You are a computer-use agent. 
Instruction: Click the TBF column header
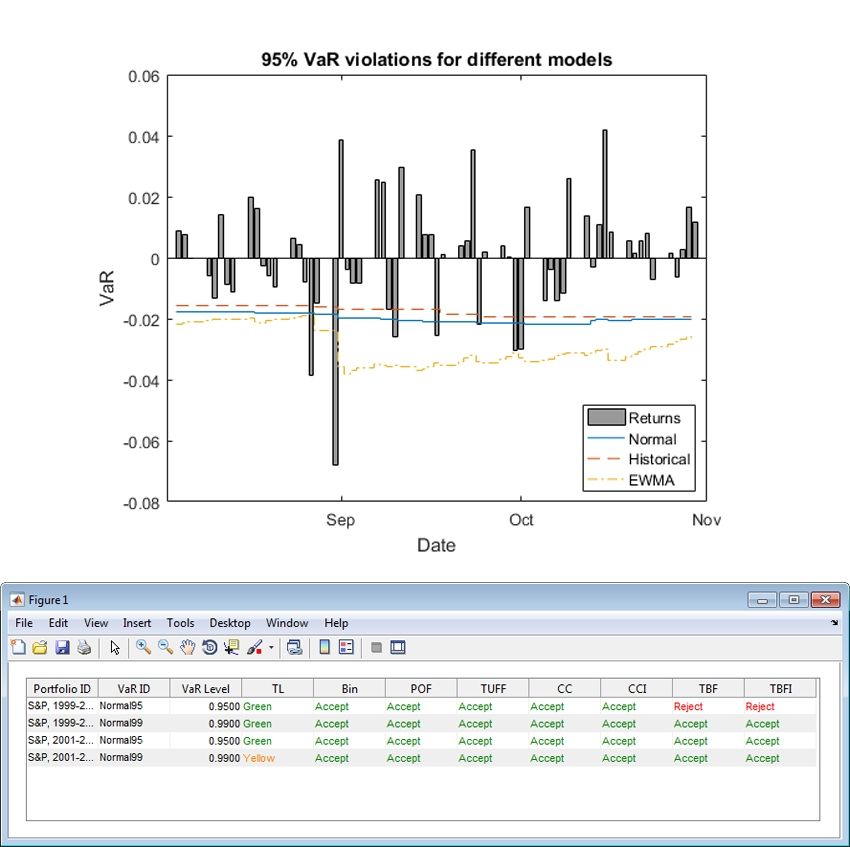click(707, 688)
